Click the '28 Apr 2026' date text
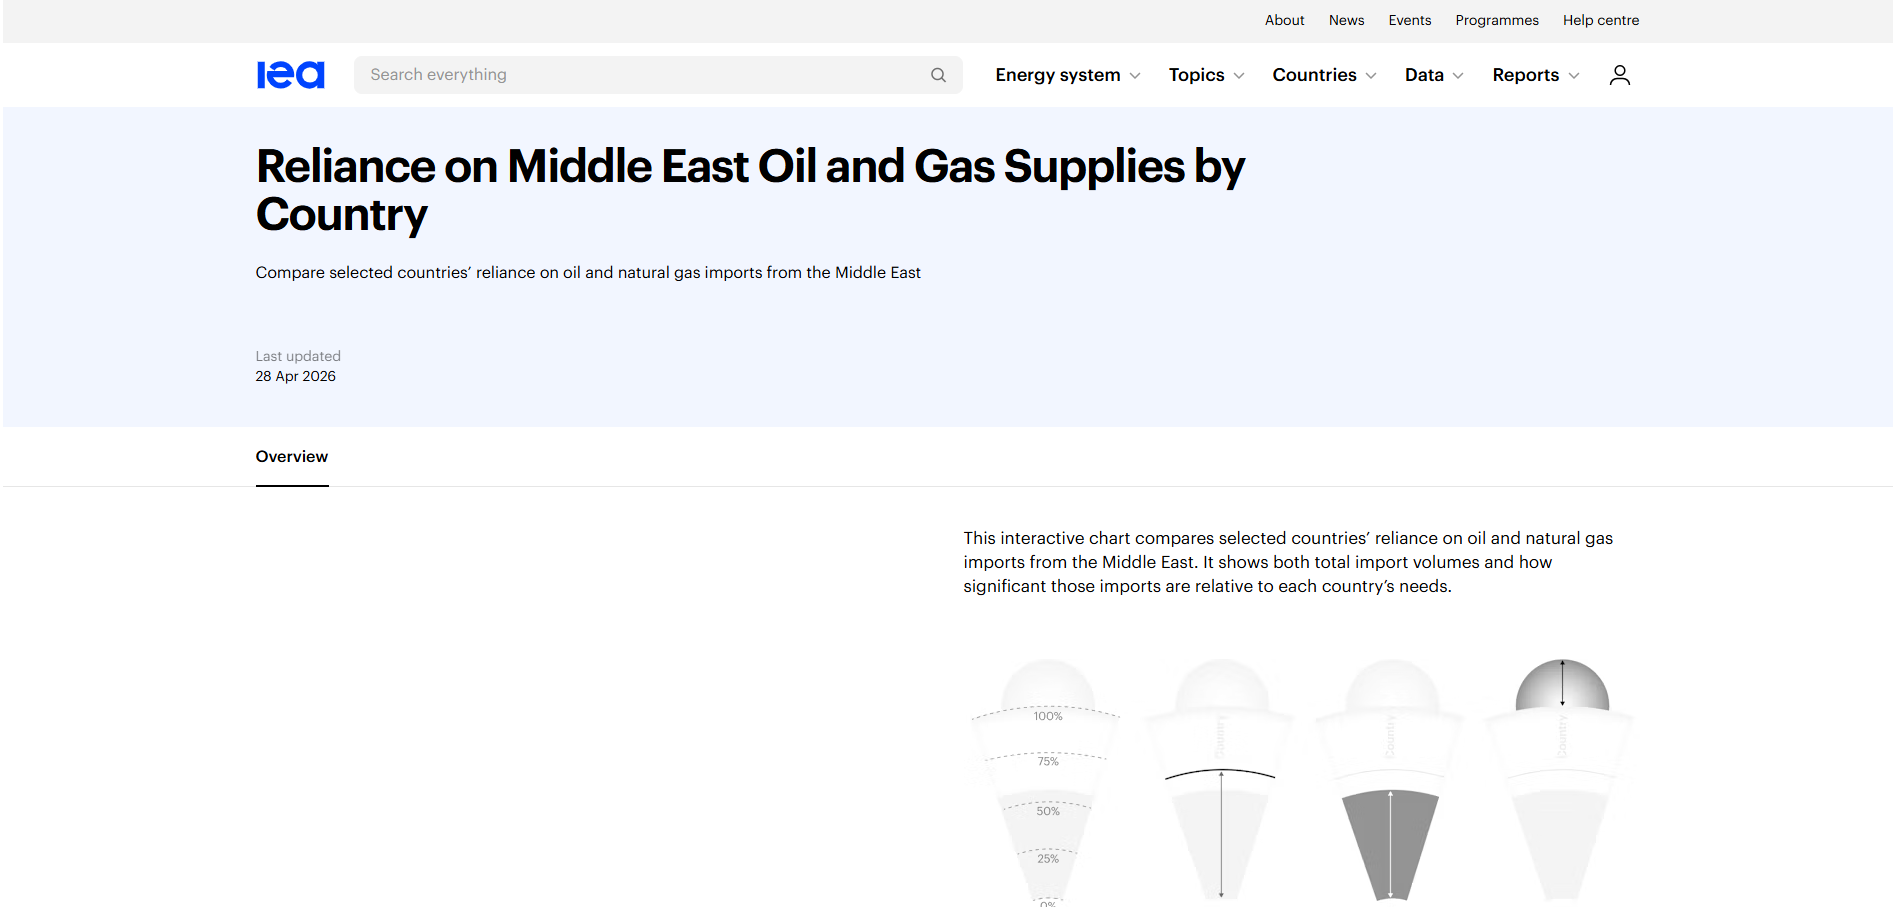This screenshot has width=1900, height=907. click(295, 376)
